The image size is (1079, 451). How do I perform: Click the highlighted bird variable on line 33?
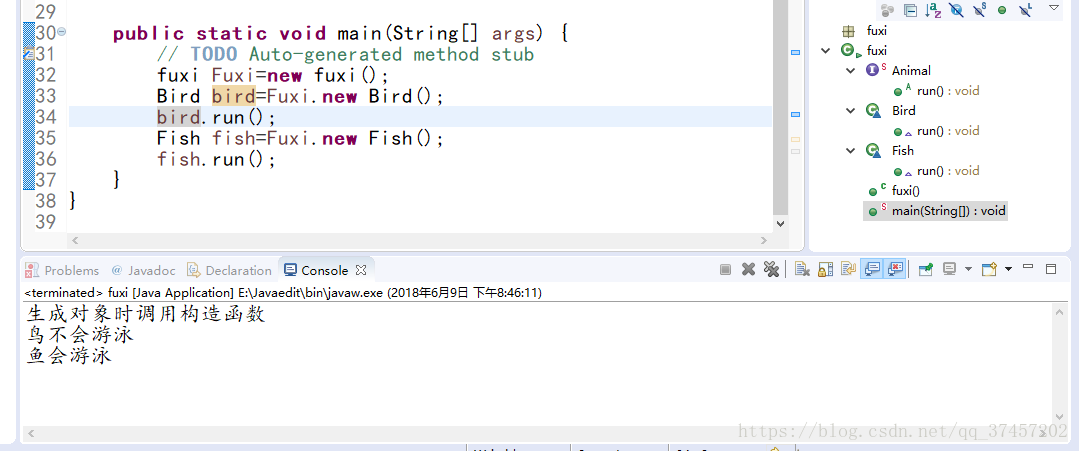tap(233, 96)
